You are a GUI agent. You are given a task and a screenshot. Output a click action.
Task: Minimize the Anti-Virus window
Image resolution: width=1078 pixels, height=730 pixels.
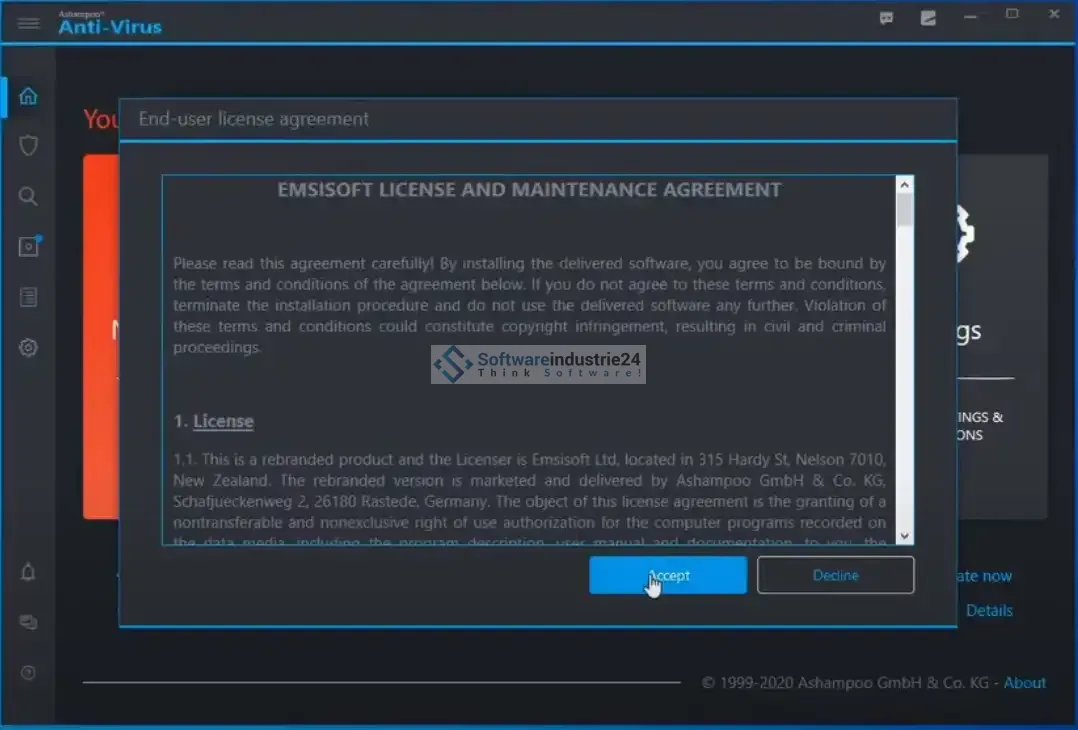click(x=970, y=14)
